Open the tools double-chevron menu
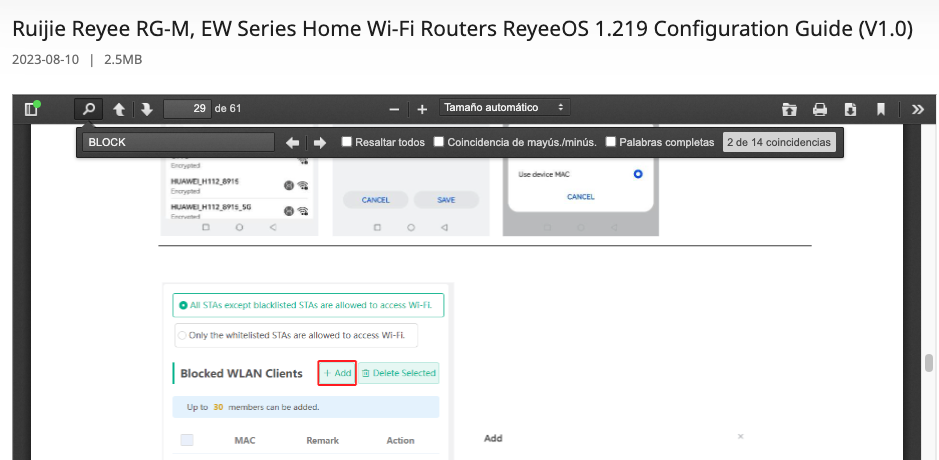The height and width of the screenshot is (460, 939). pyautogui.click(x=917, y=109)
